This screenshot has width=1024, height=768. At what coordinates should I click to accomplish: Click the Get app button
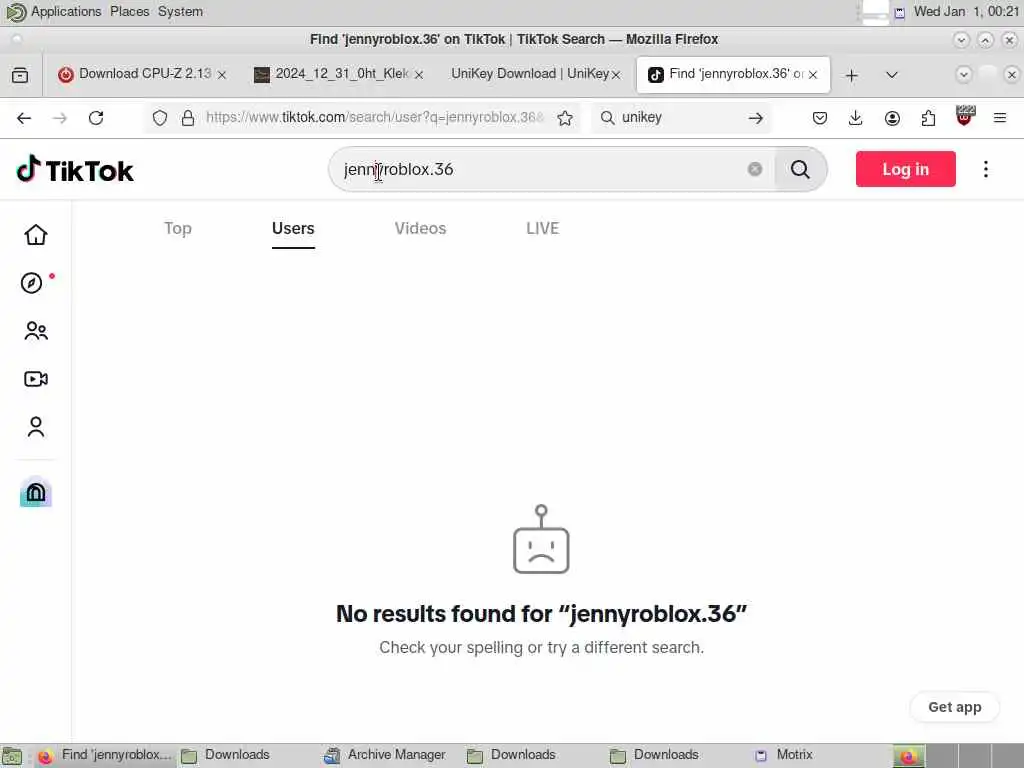coord(954,707)
